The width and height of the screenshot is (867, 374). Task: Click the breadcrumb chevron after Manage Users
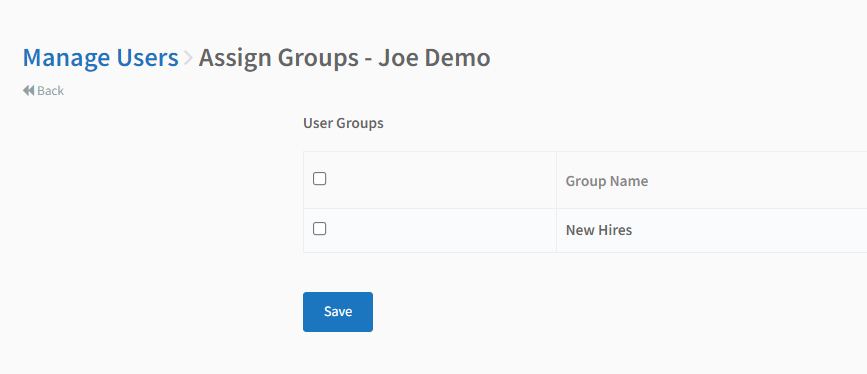point(188,58)
